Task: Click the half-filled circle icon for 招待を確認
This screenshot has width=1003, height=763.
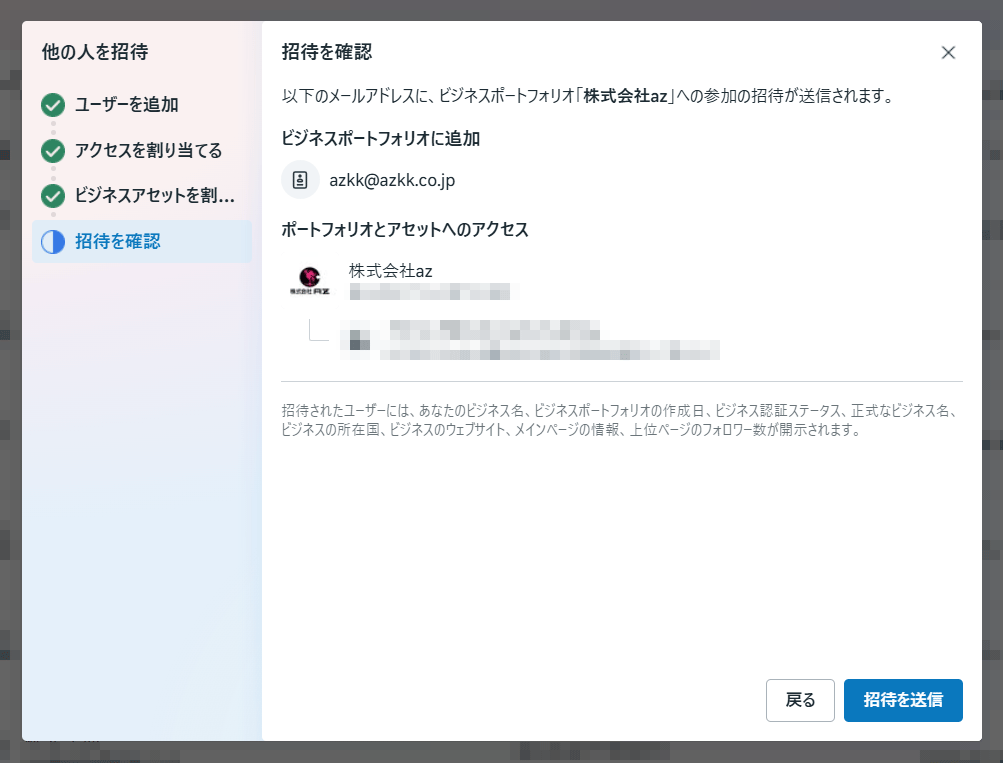Action: coord(53,241)
